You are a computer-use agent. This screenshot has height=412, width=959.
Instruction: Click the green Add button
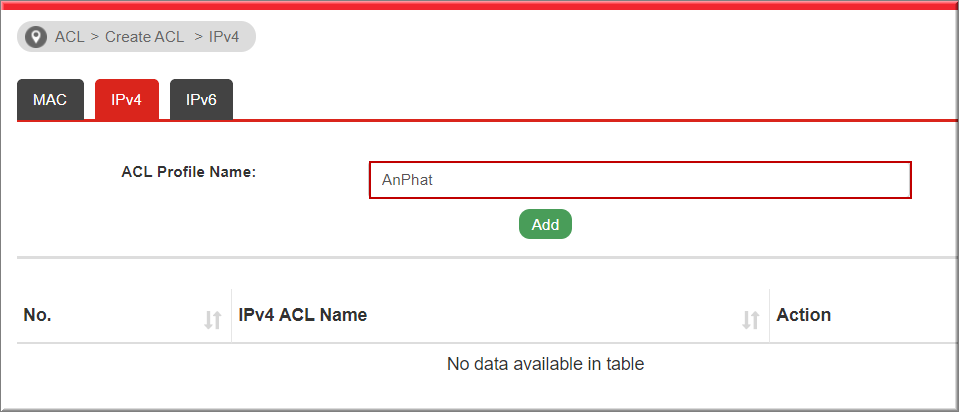point(545,224)
